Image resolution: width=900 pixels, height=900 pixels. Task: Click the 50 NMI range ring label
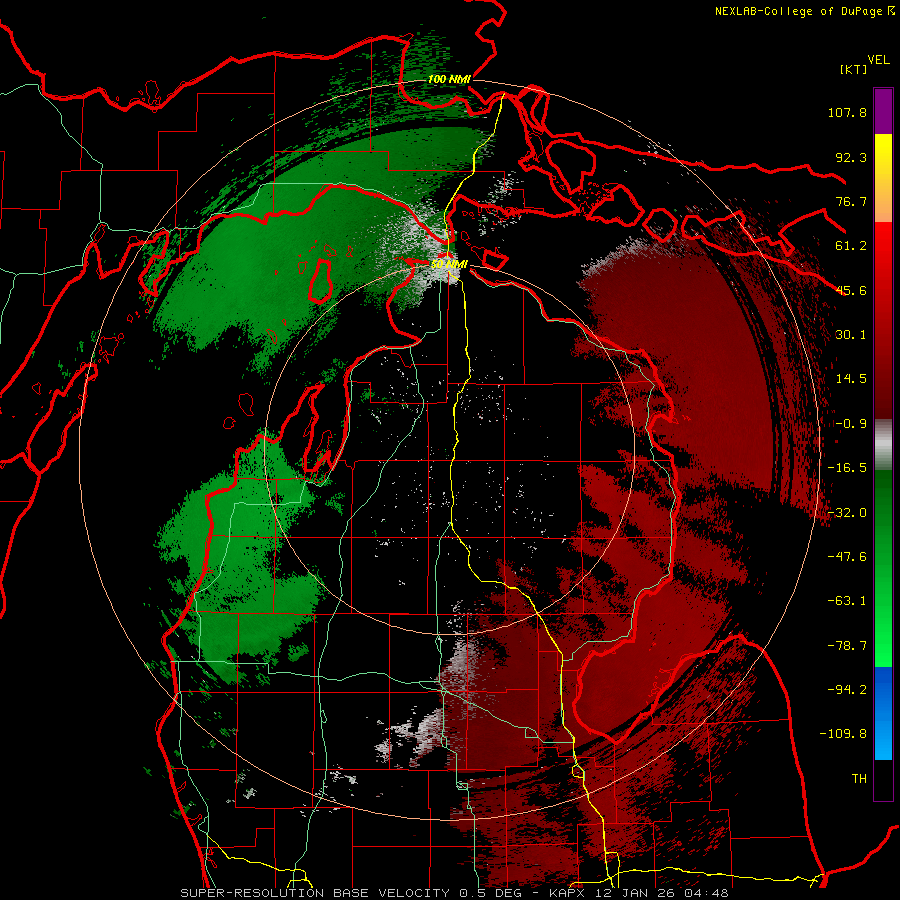point(449,264)
